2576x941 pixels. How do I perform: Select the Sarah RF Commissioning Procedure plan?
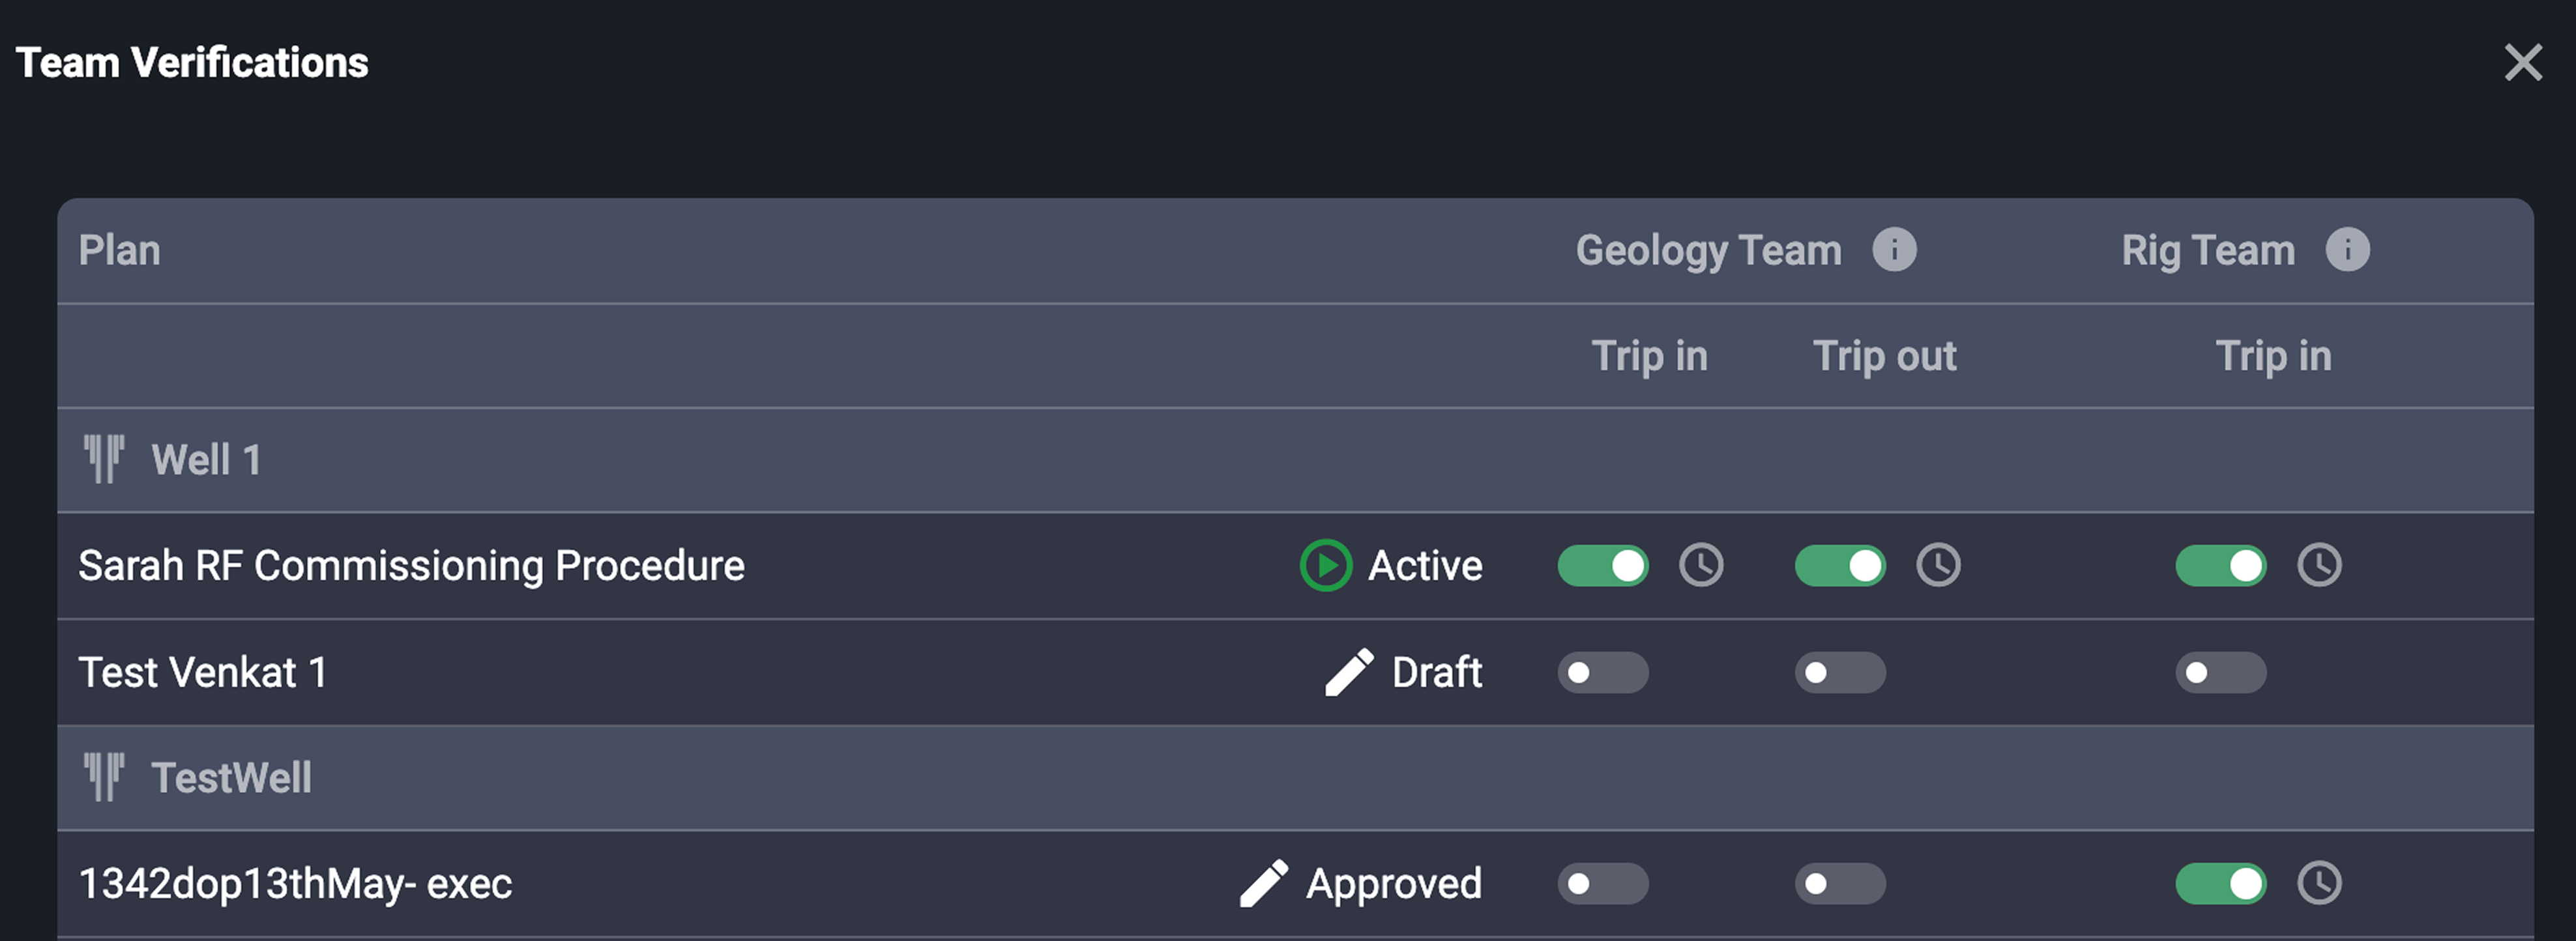pyautogui.click(x=411, y=566)
